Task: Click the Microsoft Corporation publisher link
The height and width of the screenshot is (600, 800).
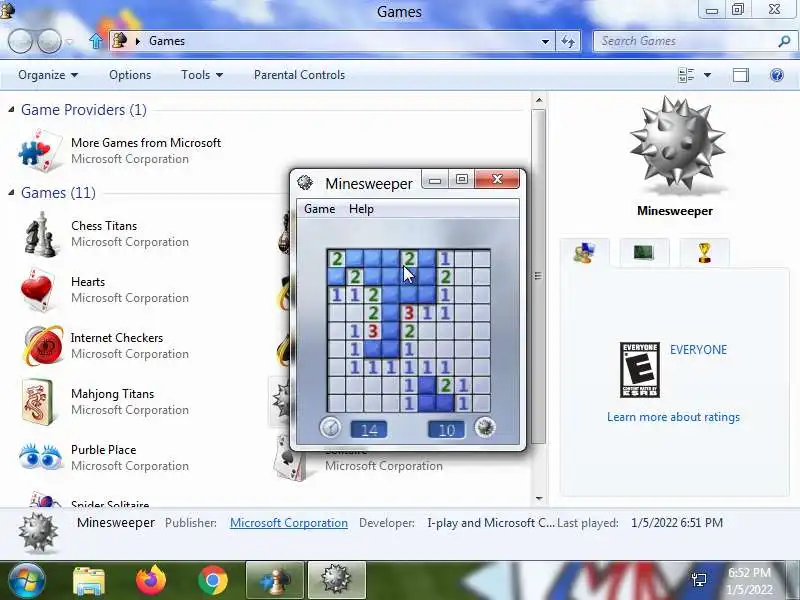Action: (x=289, y=523)
